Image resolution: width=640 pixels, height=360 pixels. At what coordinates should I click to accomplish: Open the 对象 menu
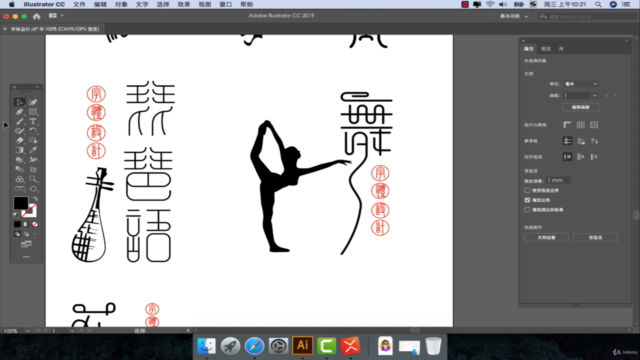pos(121,4)
